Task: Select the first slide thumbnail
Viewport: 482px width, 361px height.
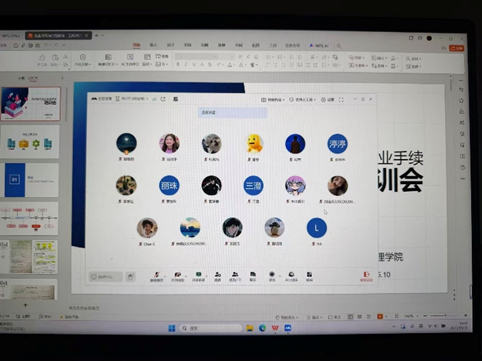Action: coord(31,104)
